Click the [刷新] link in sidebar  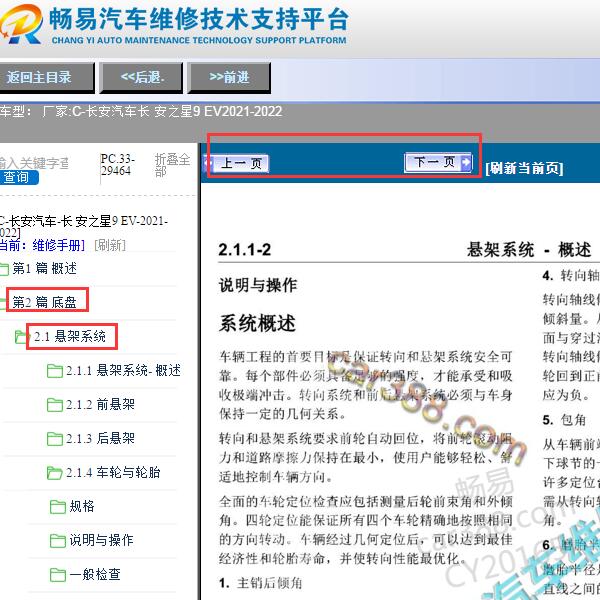pyautogui.click(x=110, y=245)
